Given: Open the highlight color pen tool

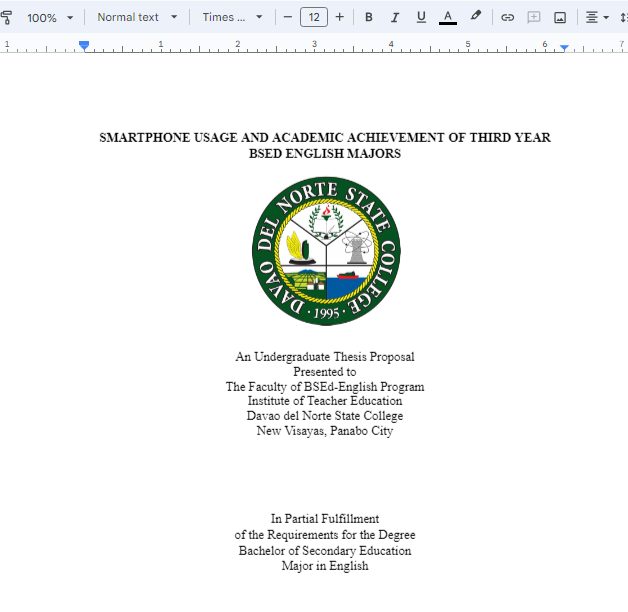Looking at the screenshot, I should tap(476, 16).
